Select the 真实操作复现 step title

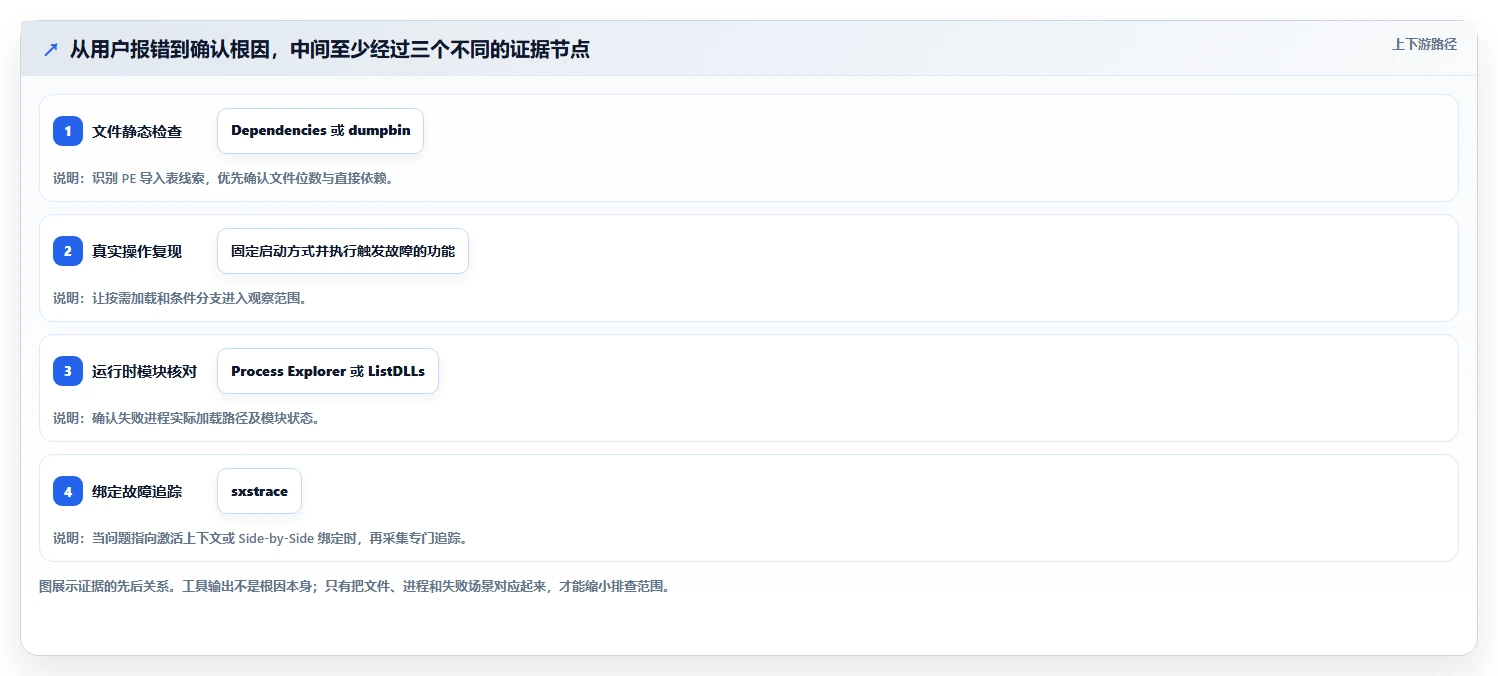[137, 251]
